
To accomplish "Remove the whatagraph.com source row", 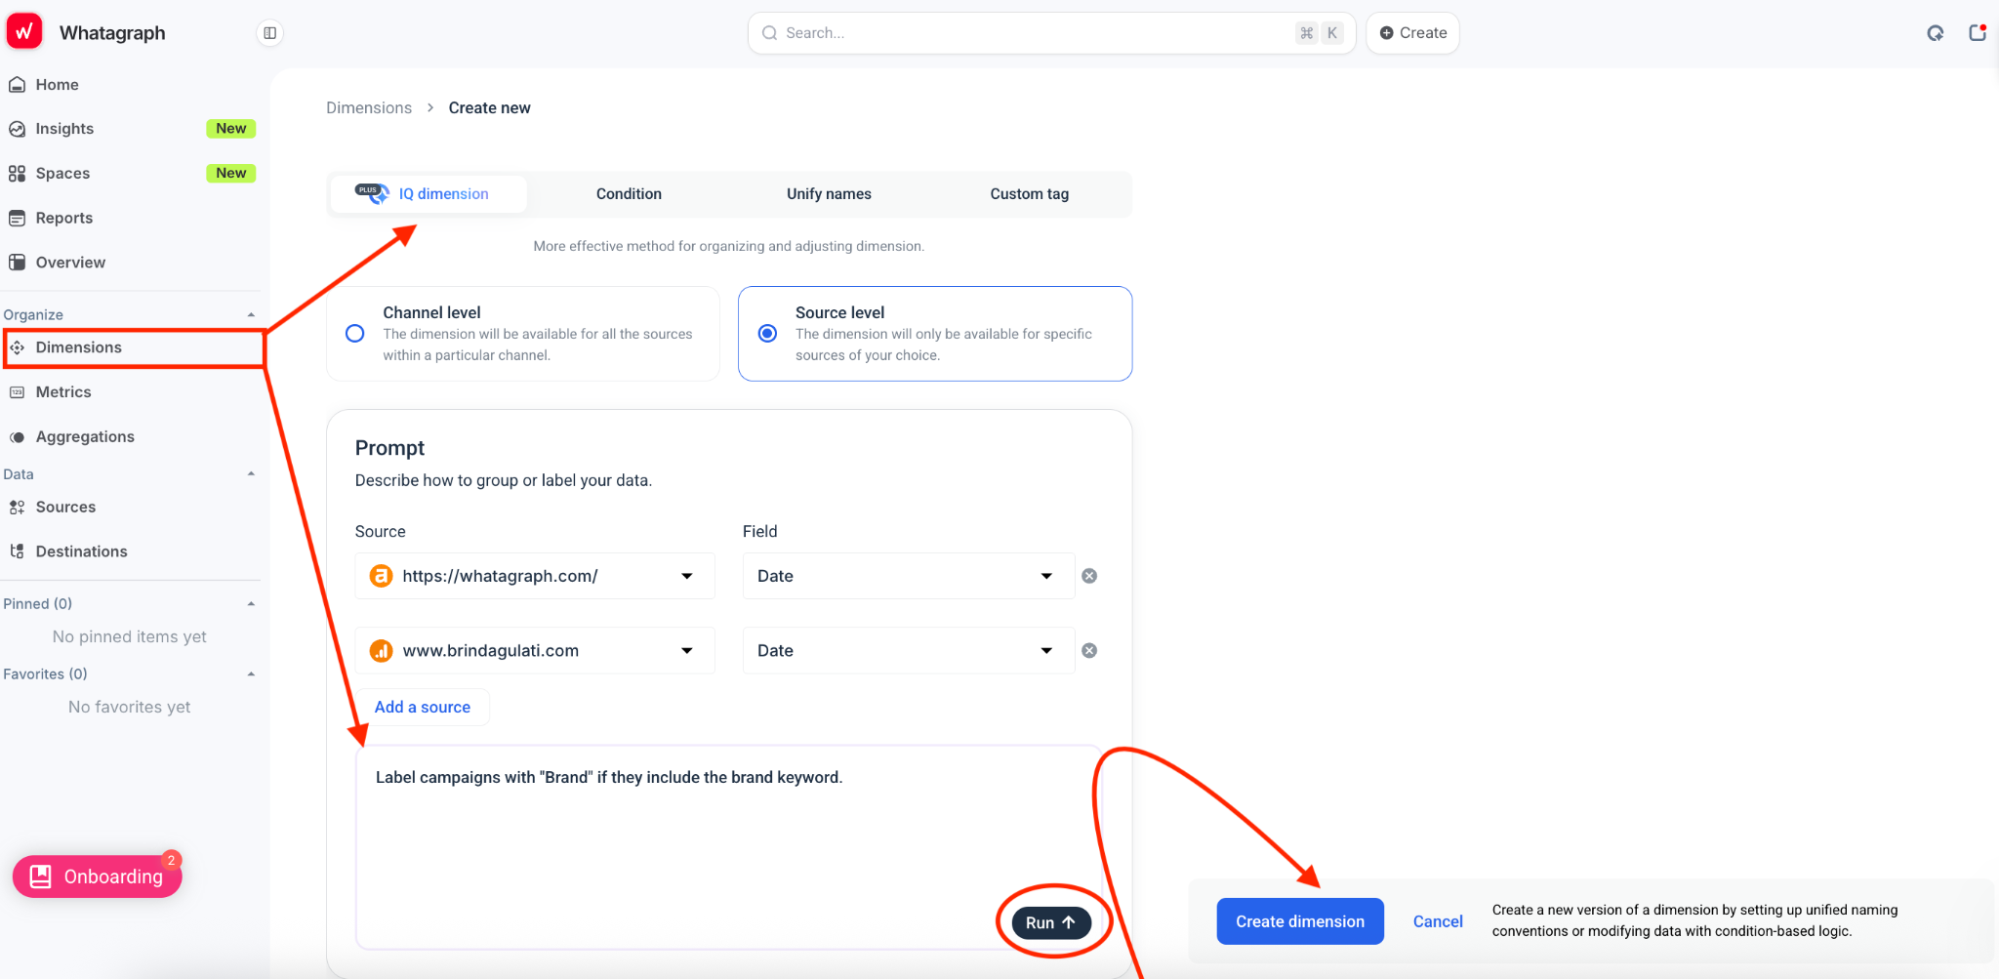I will coord(1089,576).
